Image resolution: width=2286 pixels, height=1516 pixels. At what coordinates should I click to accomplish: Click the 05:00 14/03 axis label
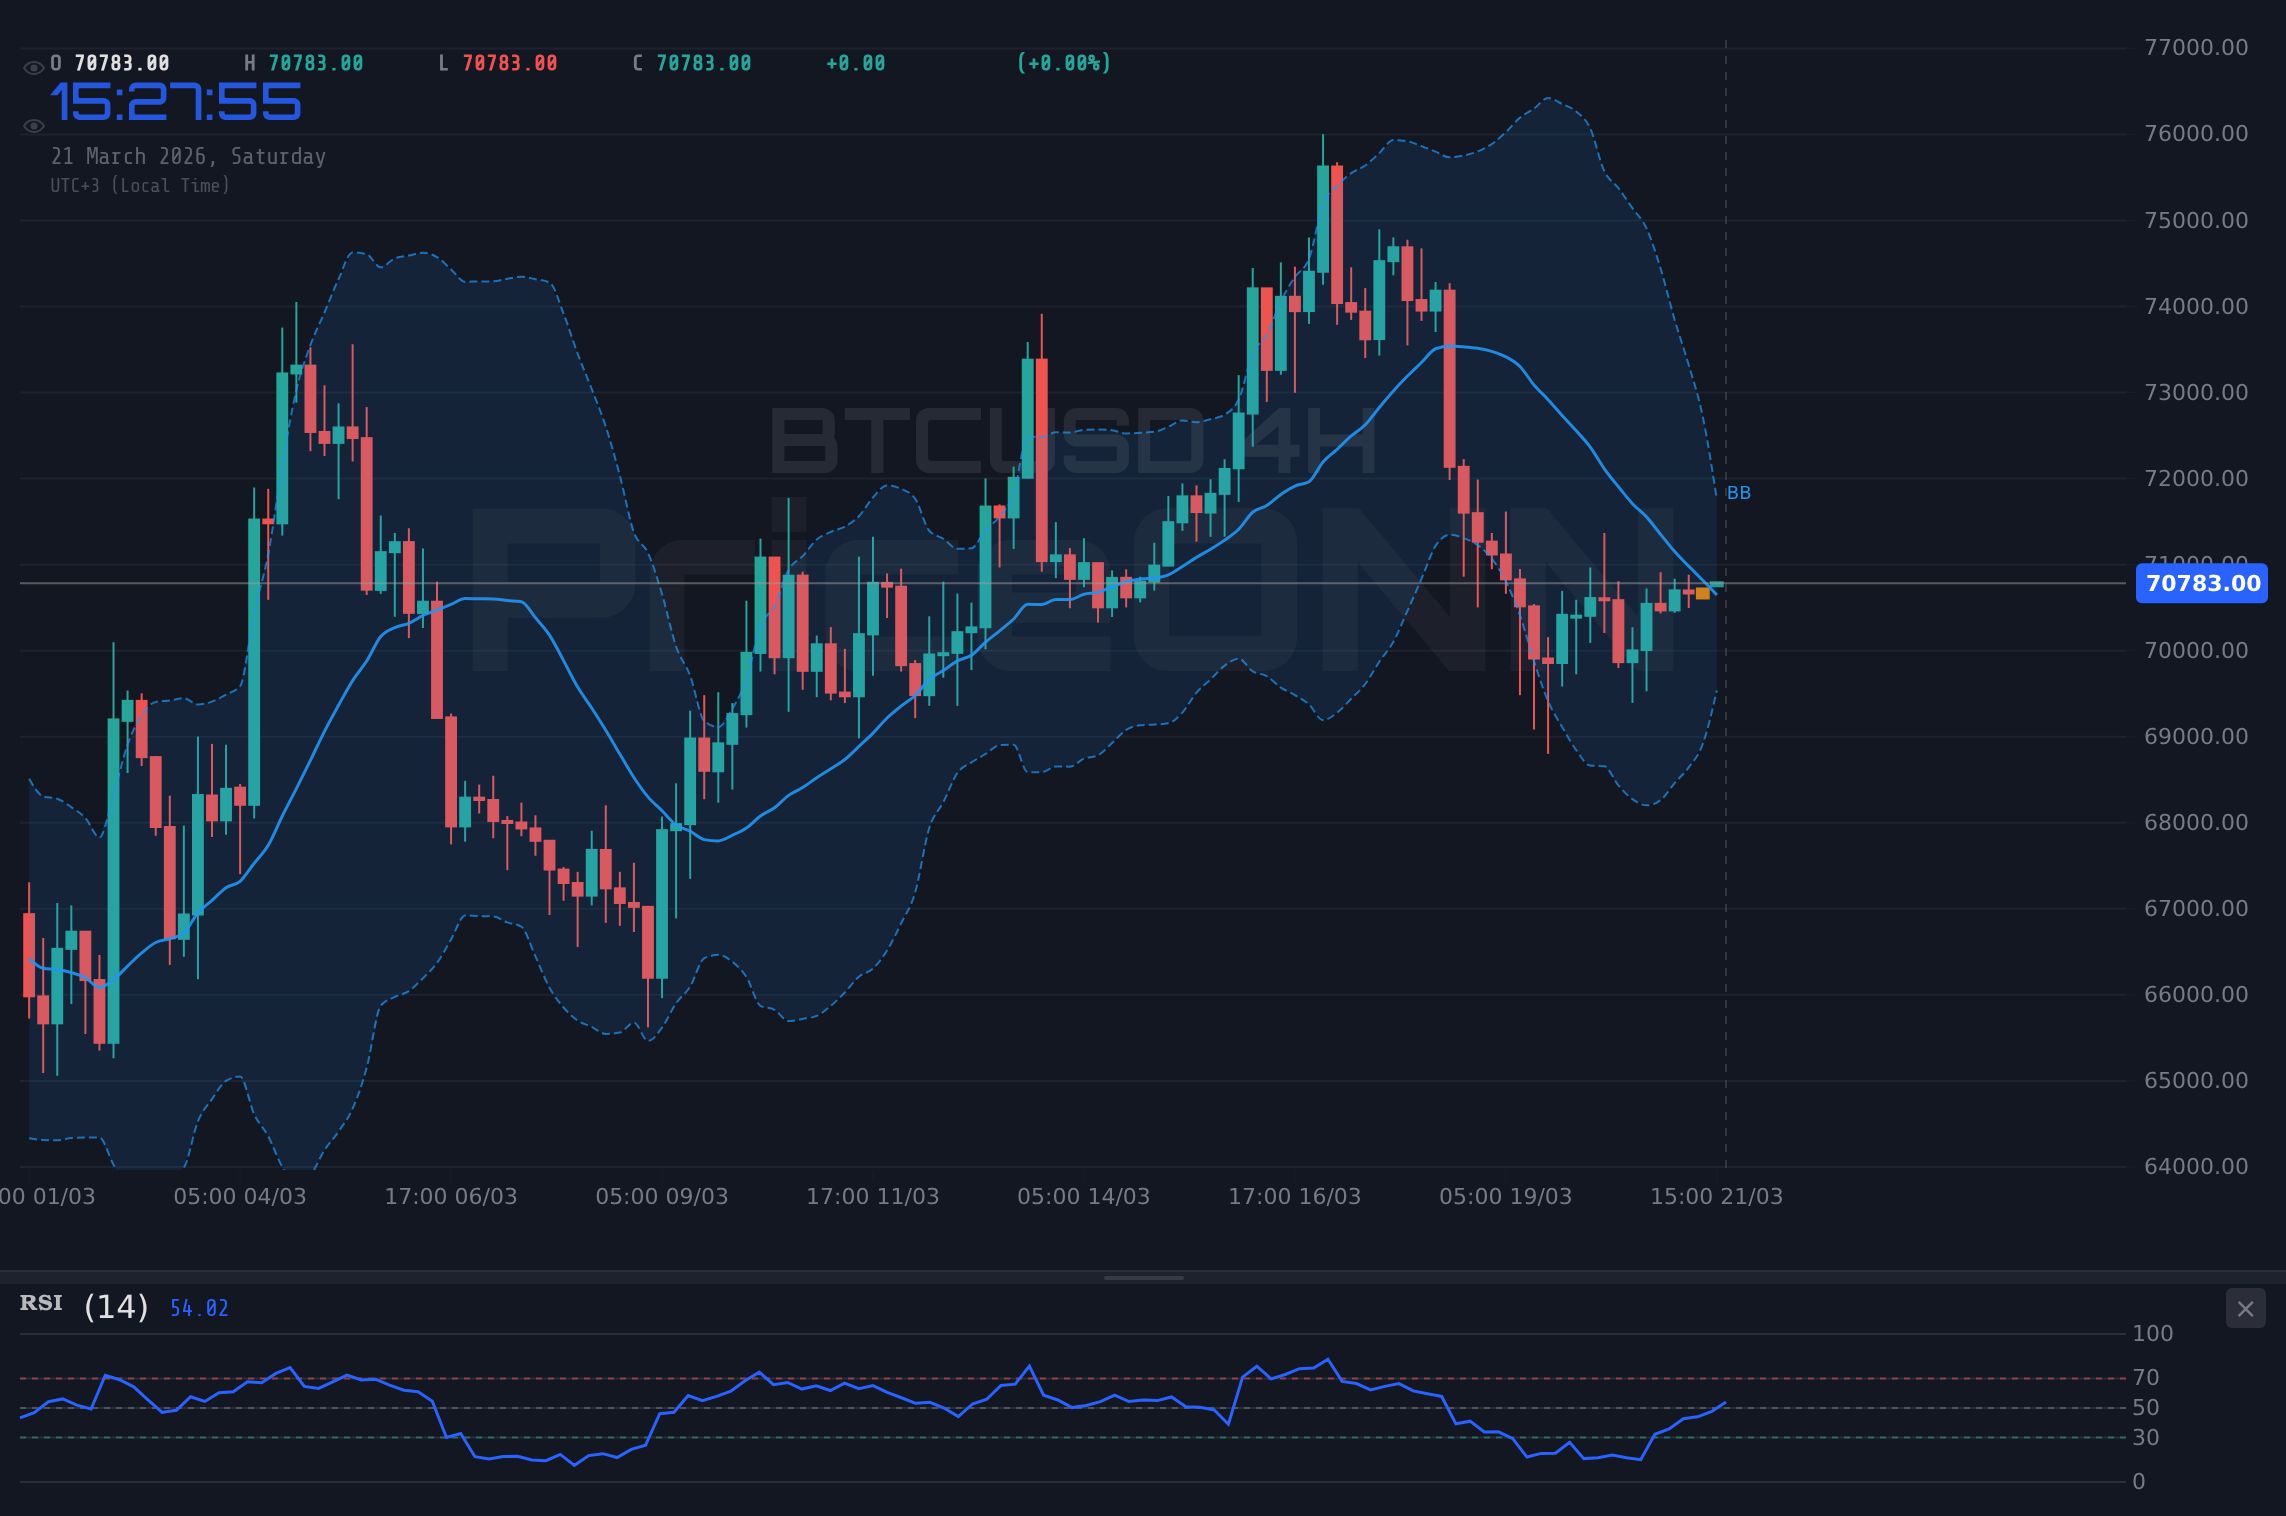point(1081,1196)
